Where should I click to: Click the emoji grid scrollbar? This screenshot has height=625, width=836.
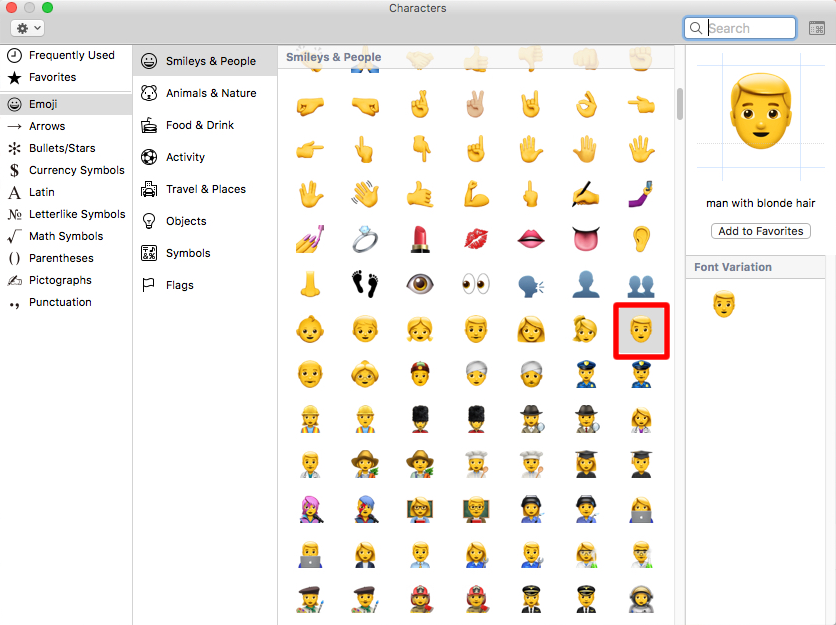pyautogui.click(x=680, y=104)
